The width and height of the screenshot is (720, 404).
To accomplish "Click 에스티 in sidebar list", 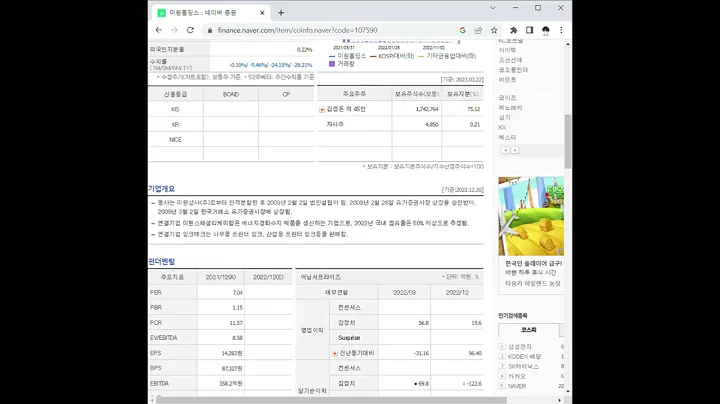I will (x=507, y=137).
